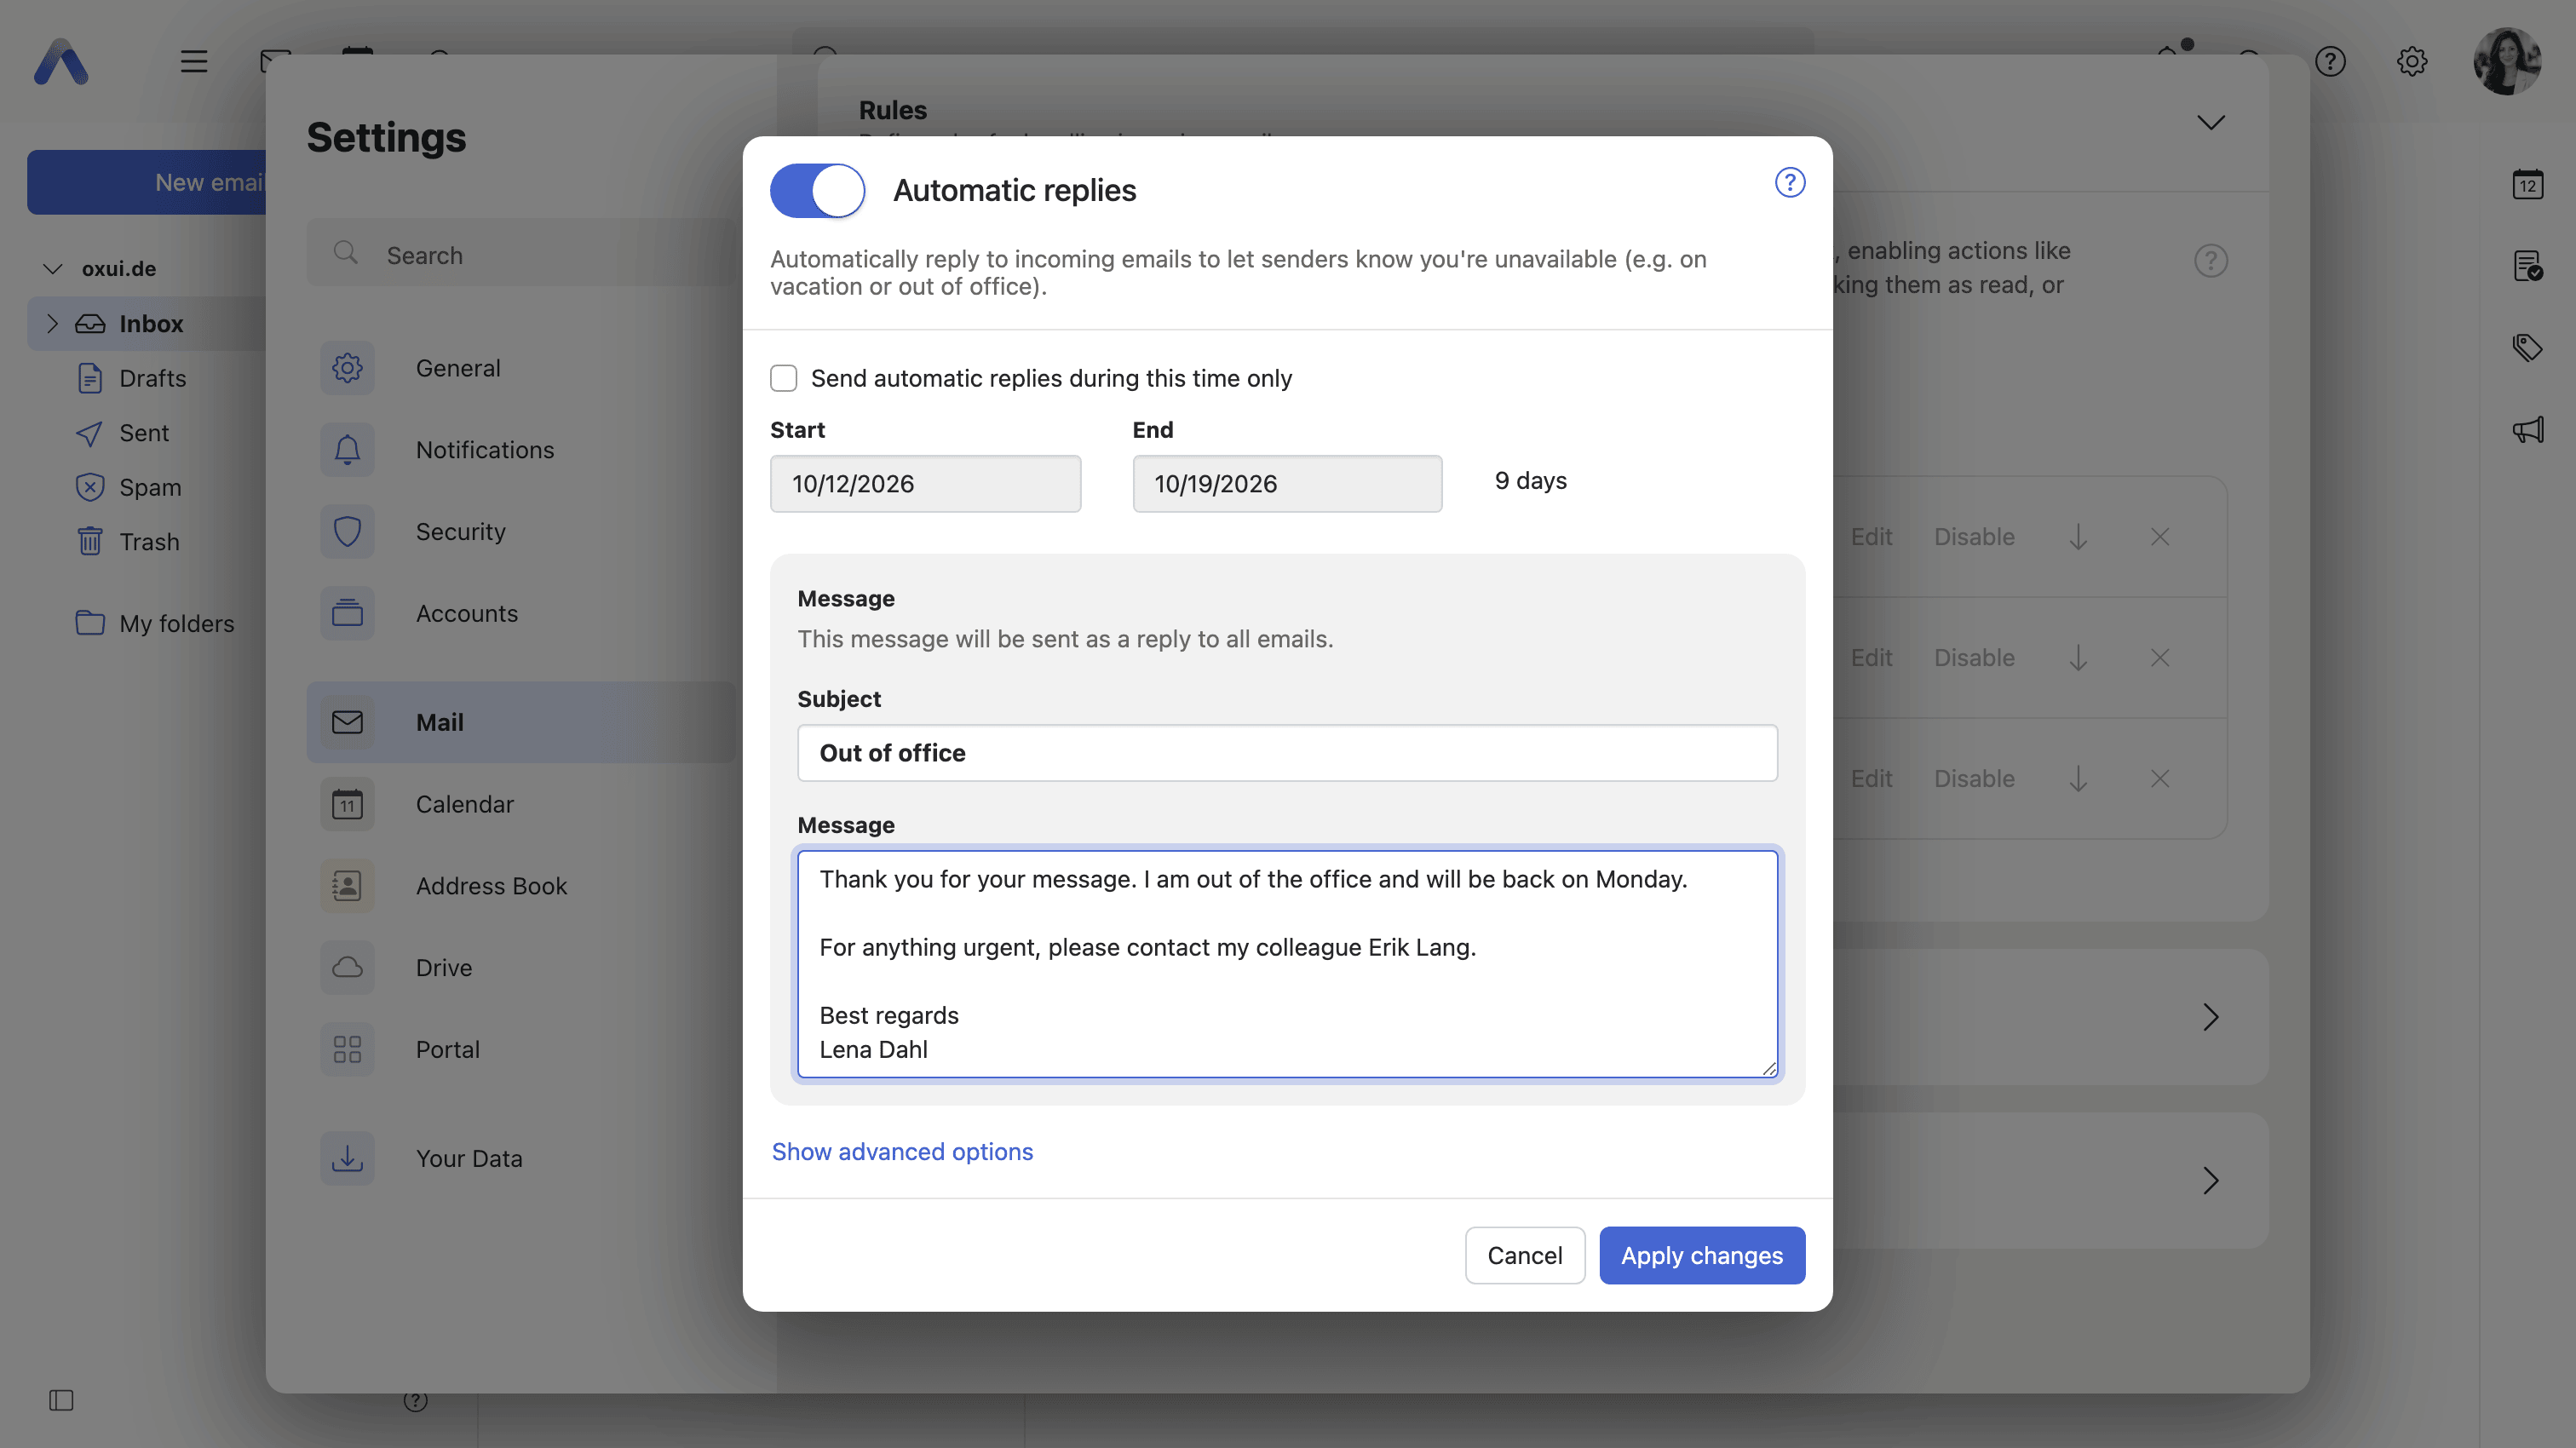2576x1448 pixels.
Task: Open Calendar settings section
Action: [x=520, y=805]
